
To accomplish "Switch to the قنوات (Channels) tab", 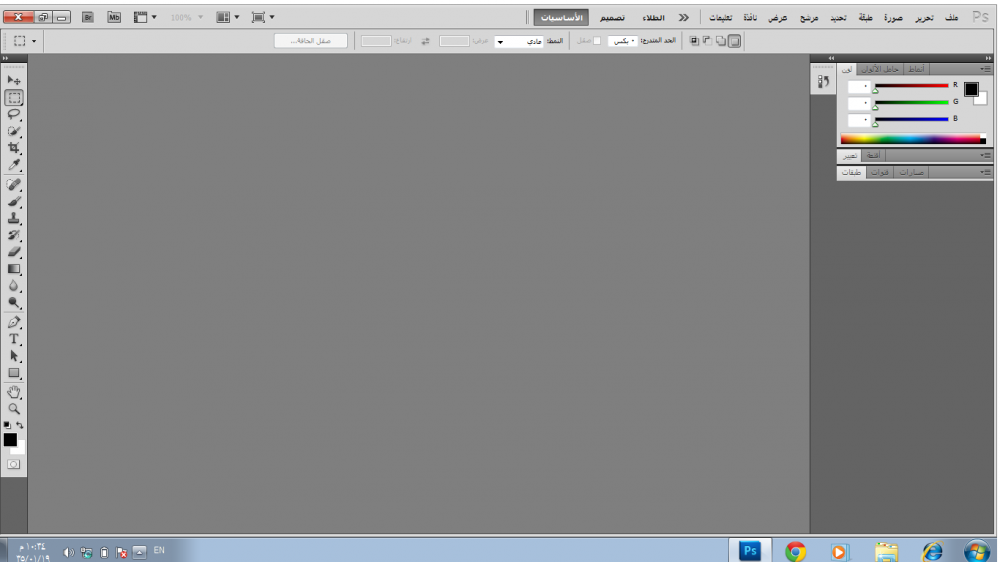I will 879,173.
